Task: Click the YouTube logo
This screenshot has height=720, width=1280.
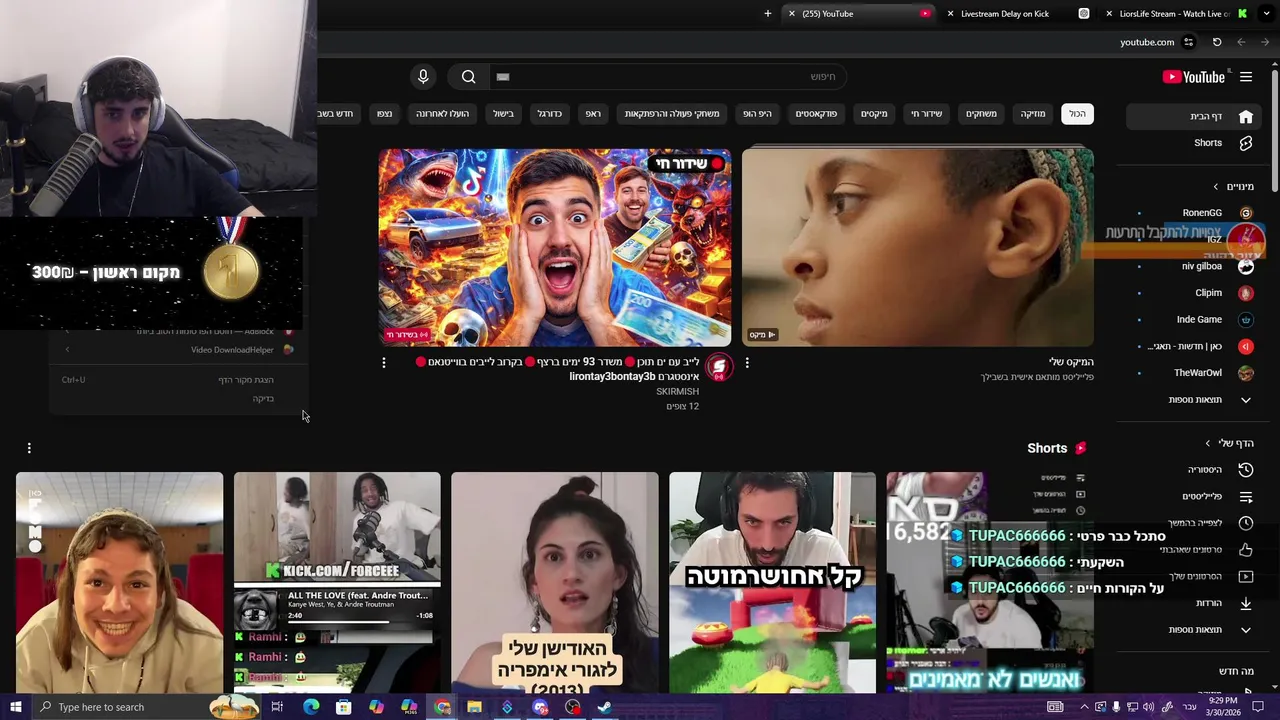Action: click(1194, 77)
